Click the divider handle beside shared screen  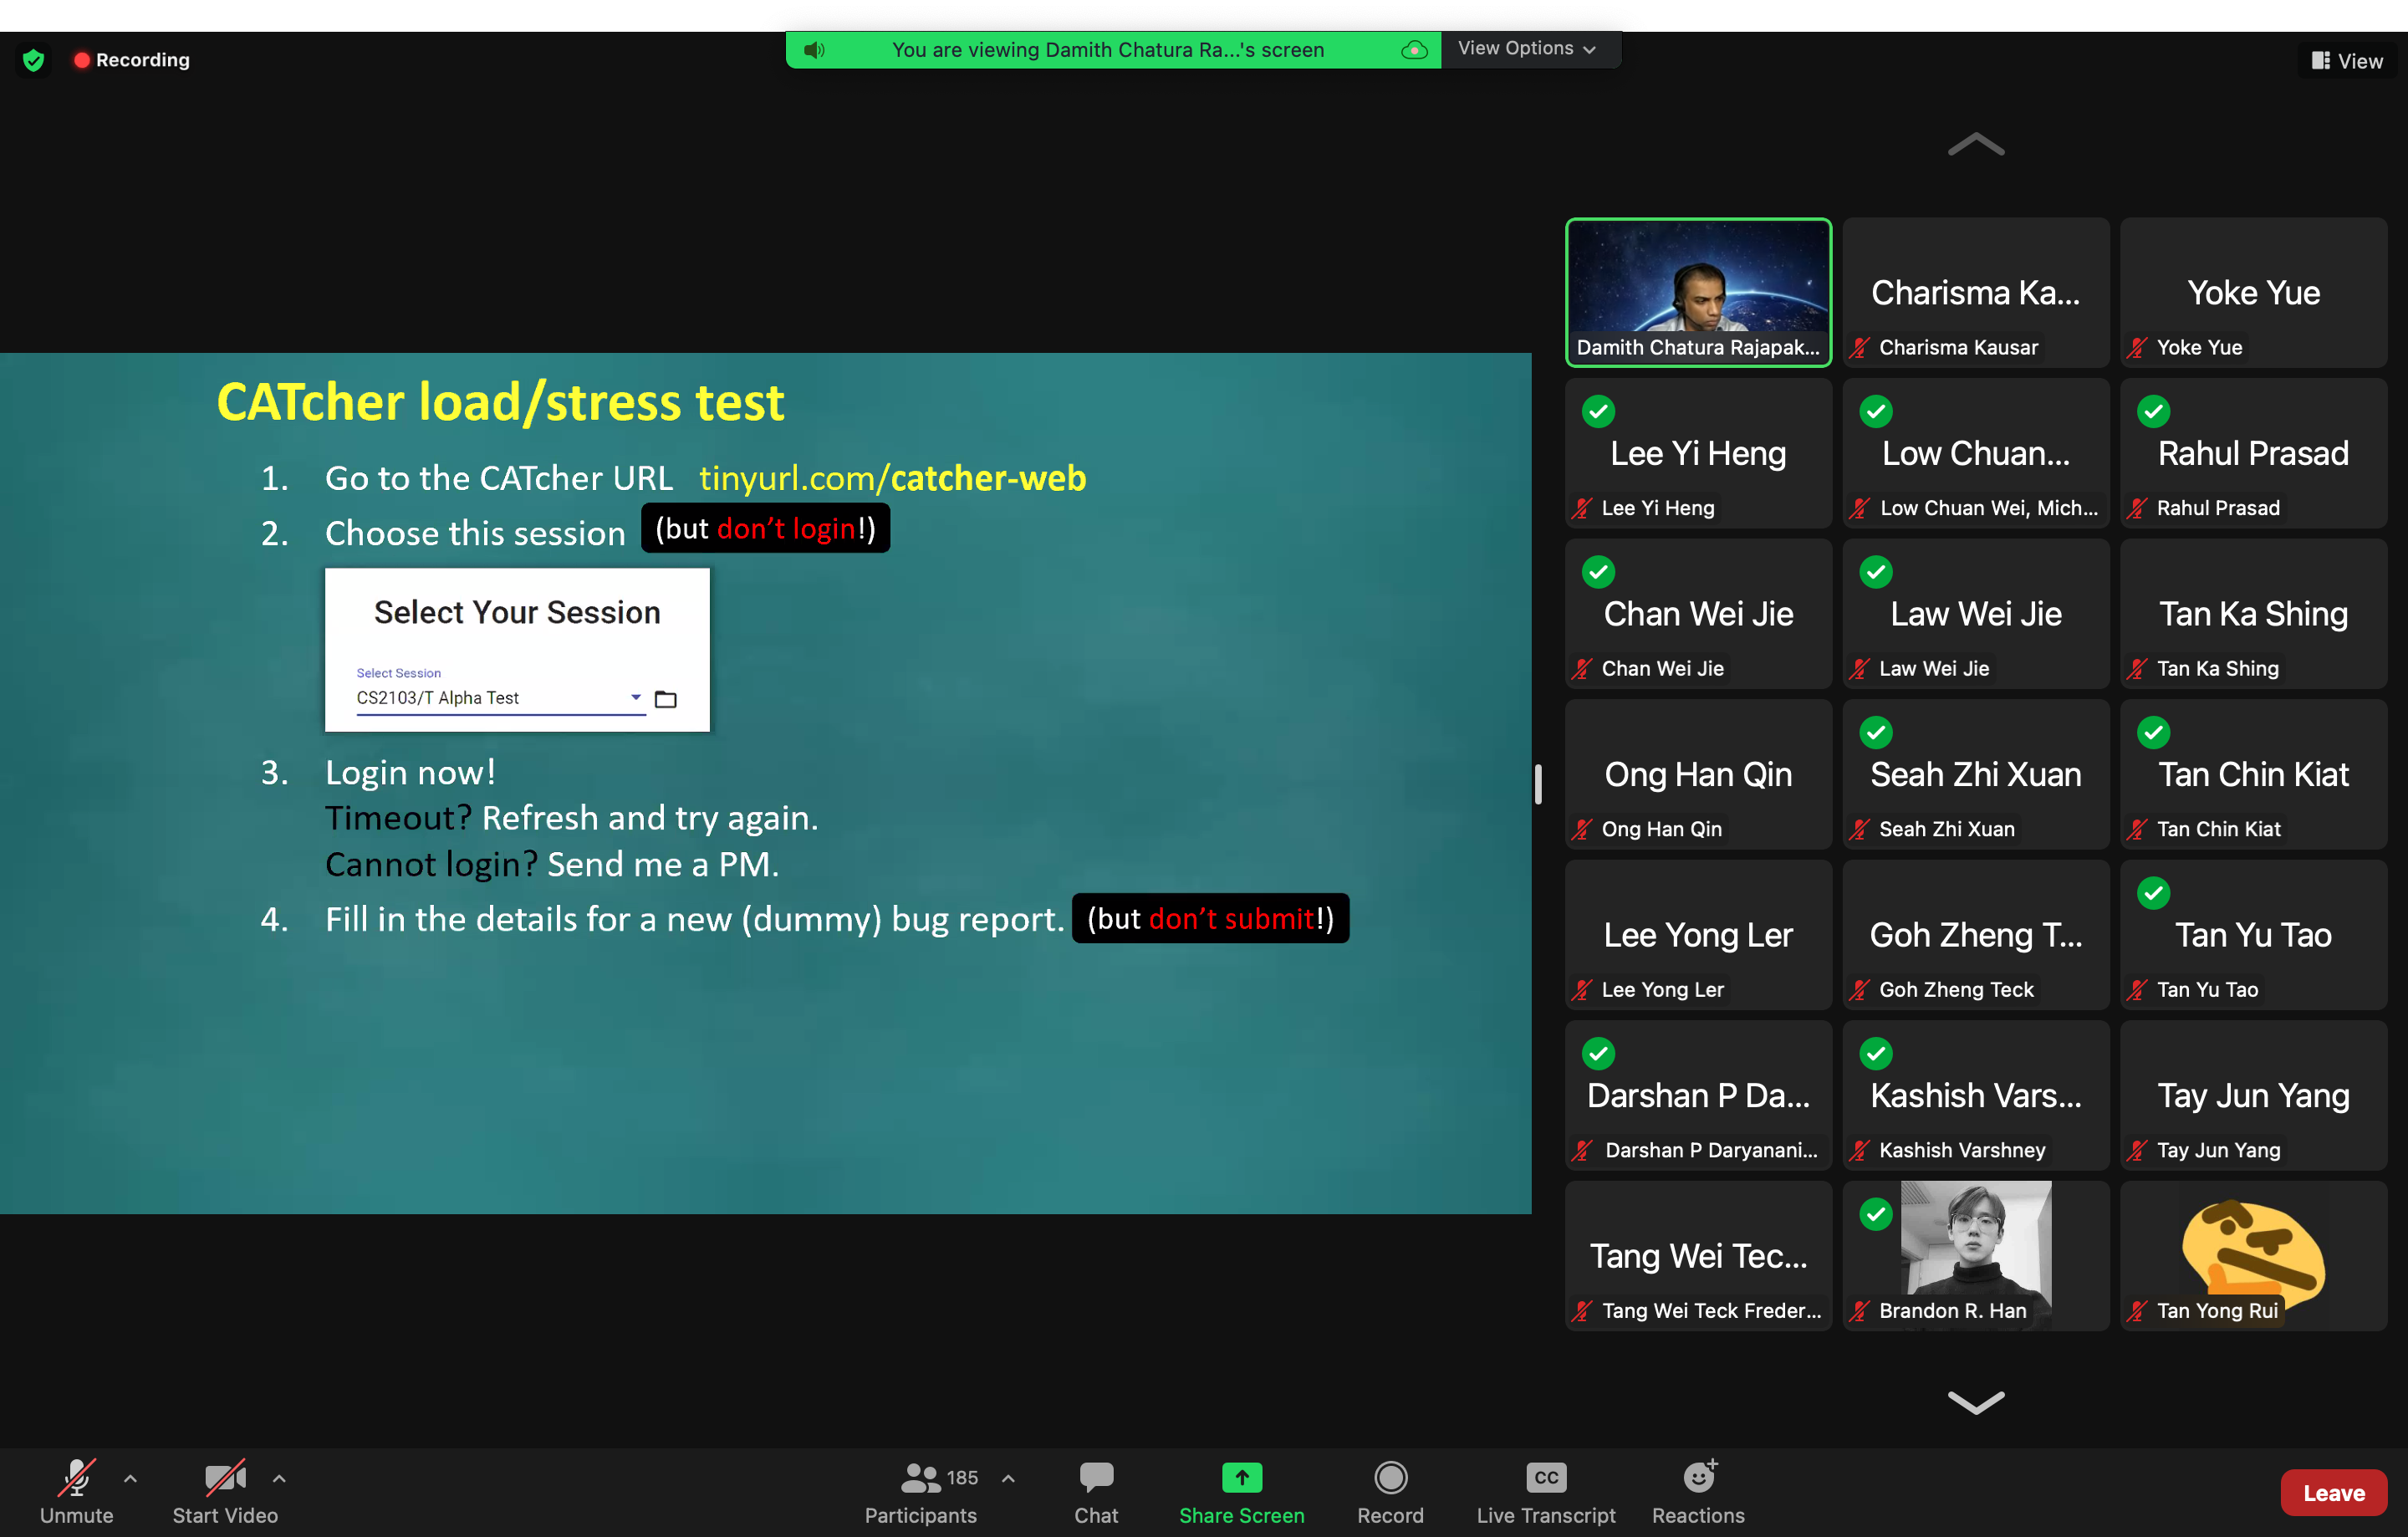point(1537,784)
